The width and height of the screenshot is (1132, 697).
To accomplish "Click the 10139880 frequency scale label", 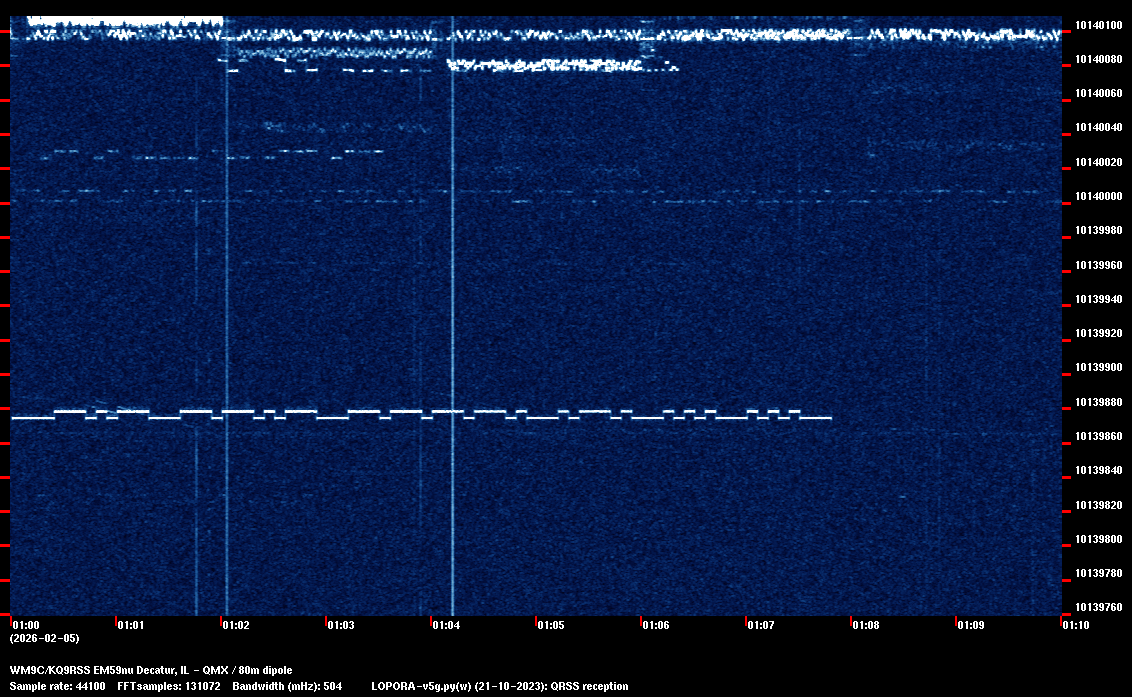I will (x=1097, y=402).
